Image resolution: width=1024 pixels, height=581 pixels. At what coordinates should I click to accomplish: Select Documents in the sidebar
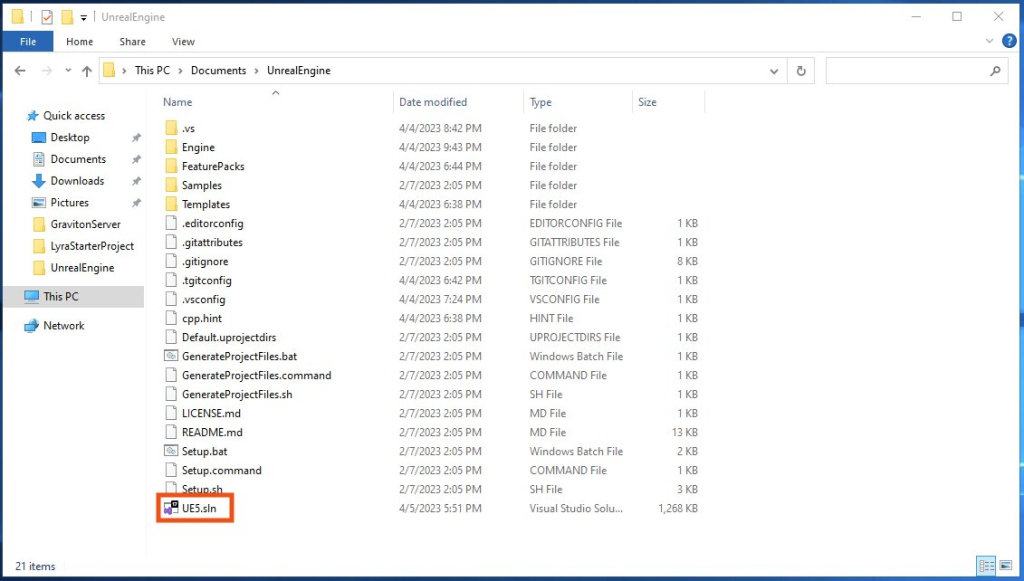pyautogui.click(x=78, y=159)
